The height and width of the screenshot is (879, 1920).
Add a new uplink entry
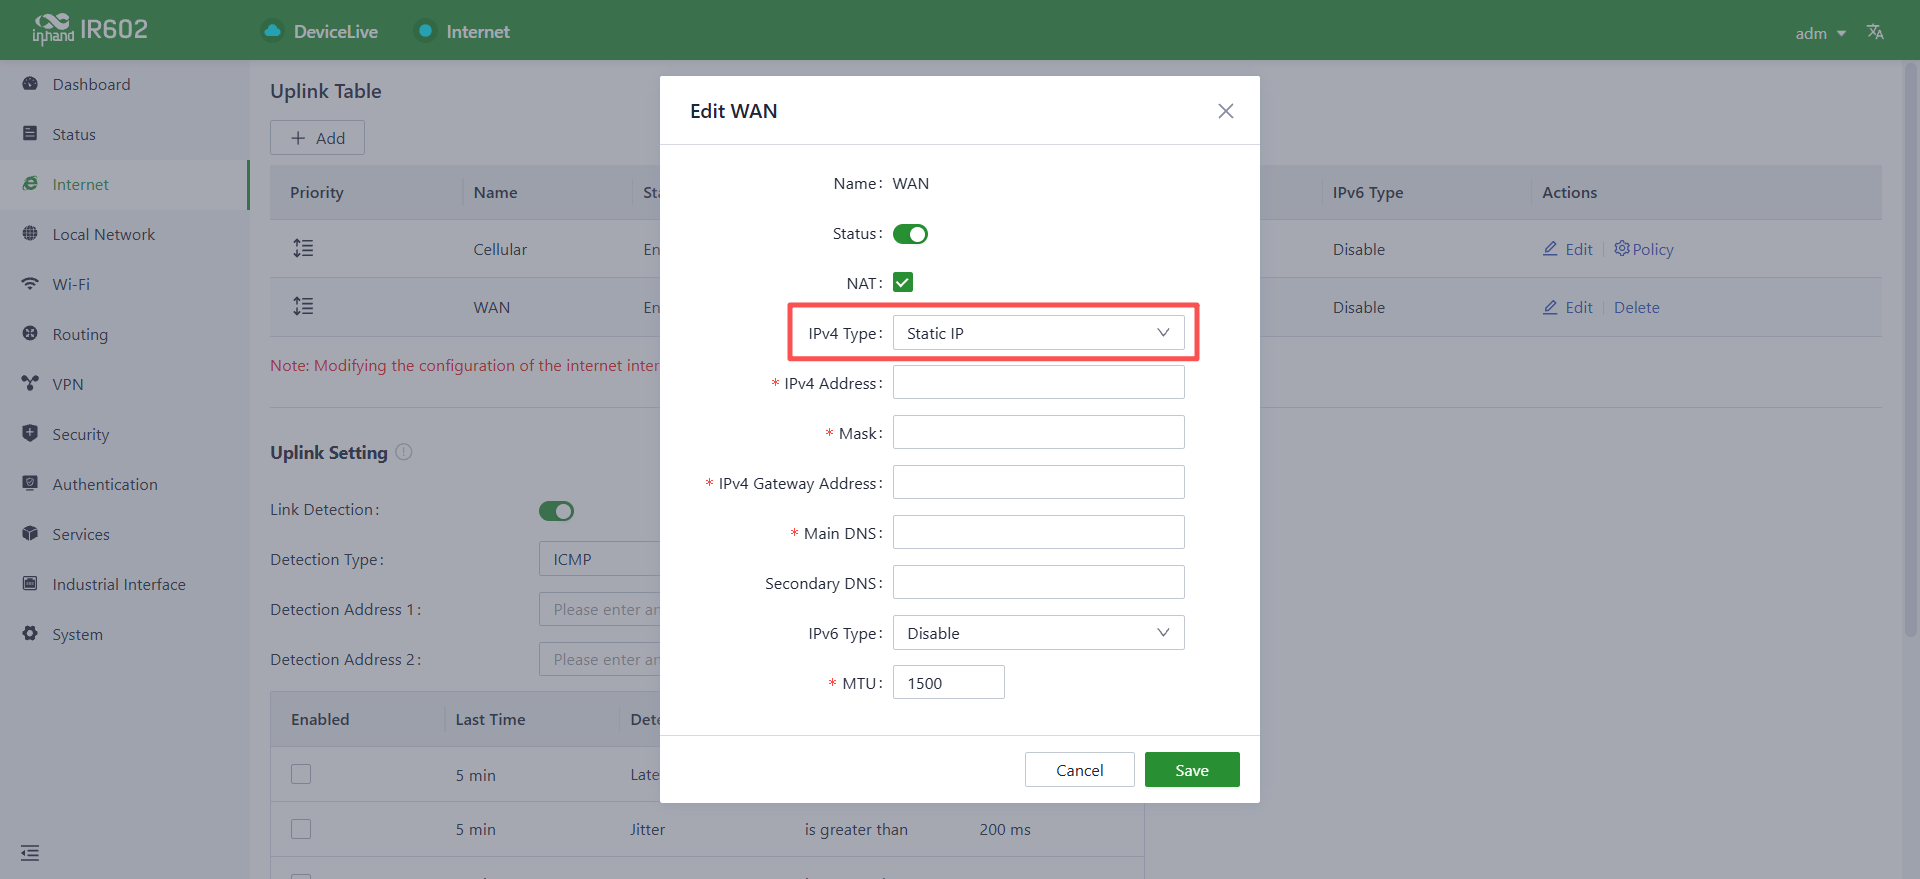click(317, 138)
